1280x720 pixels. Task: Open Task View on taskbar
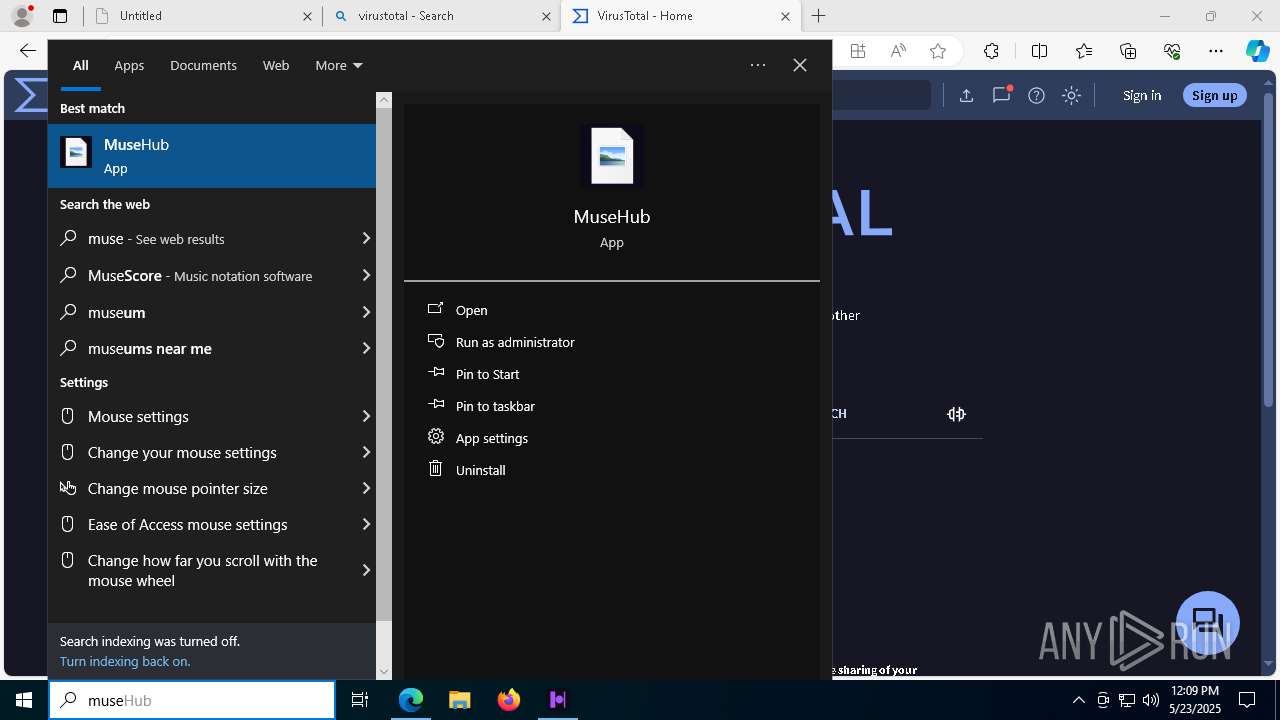360,700
